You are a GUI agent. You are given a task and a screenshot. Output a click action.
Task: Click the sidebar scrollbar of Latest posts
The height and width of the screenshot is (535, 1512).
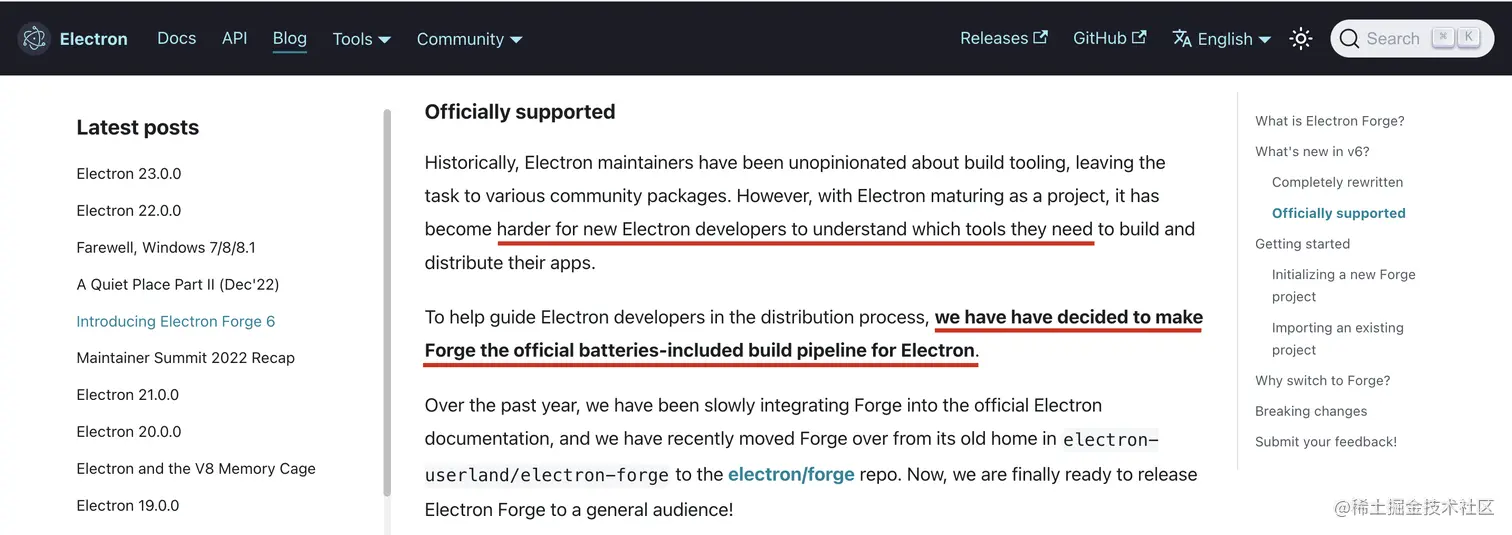pyautogui.click(x=387, y=303)
